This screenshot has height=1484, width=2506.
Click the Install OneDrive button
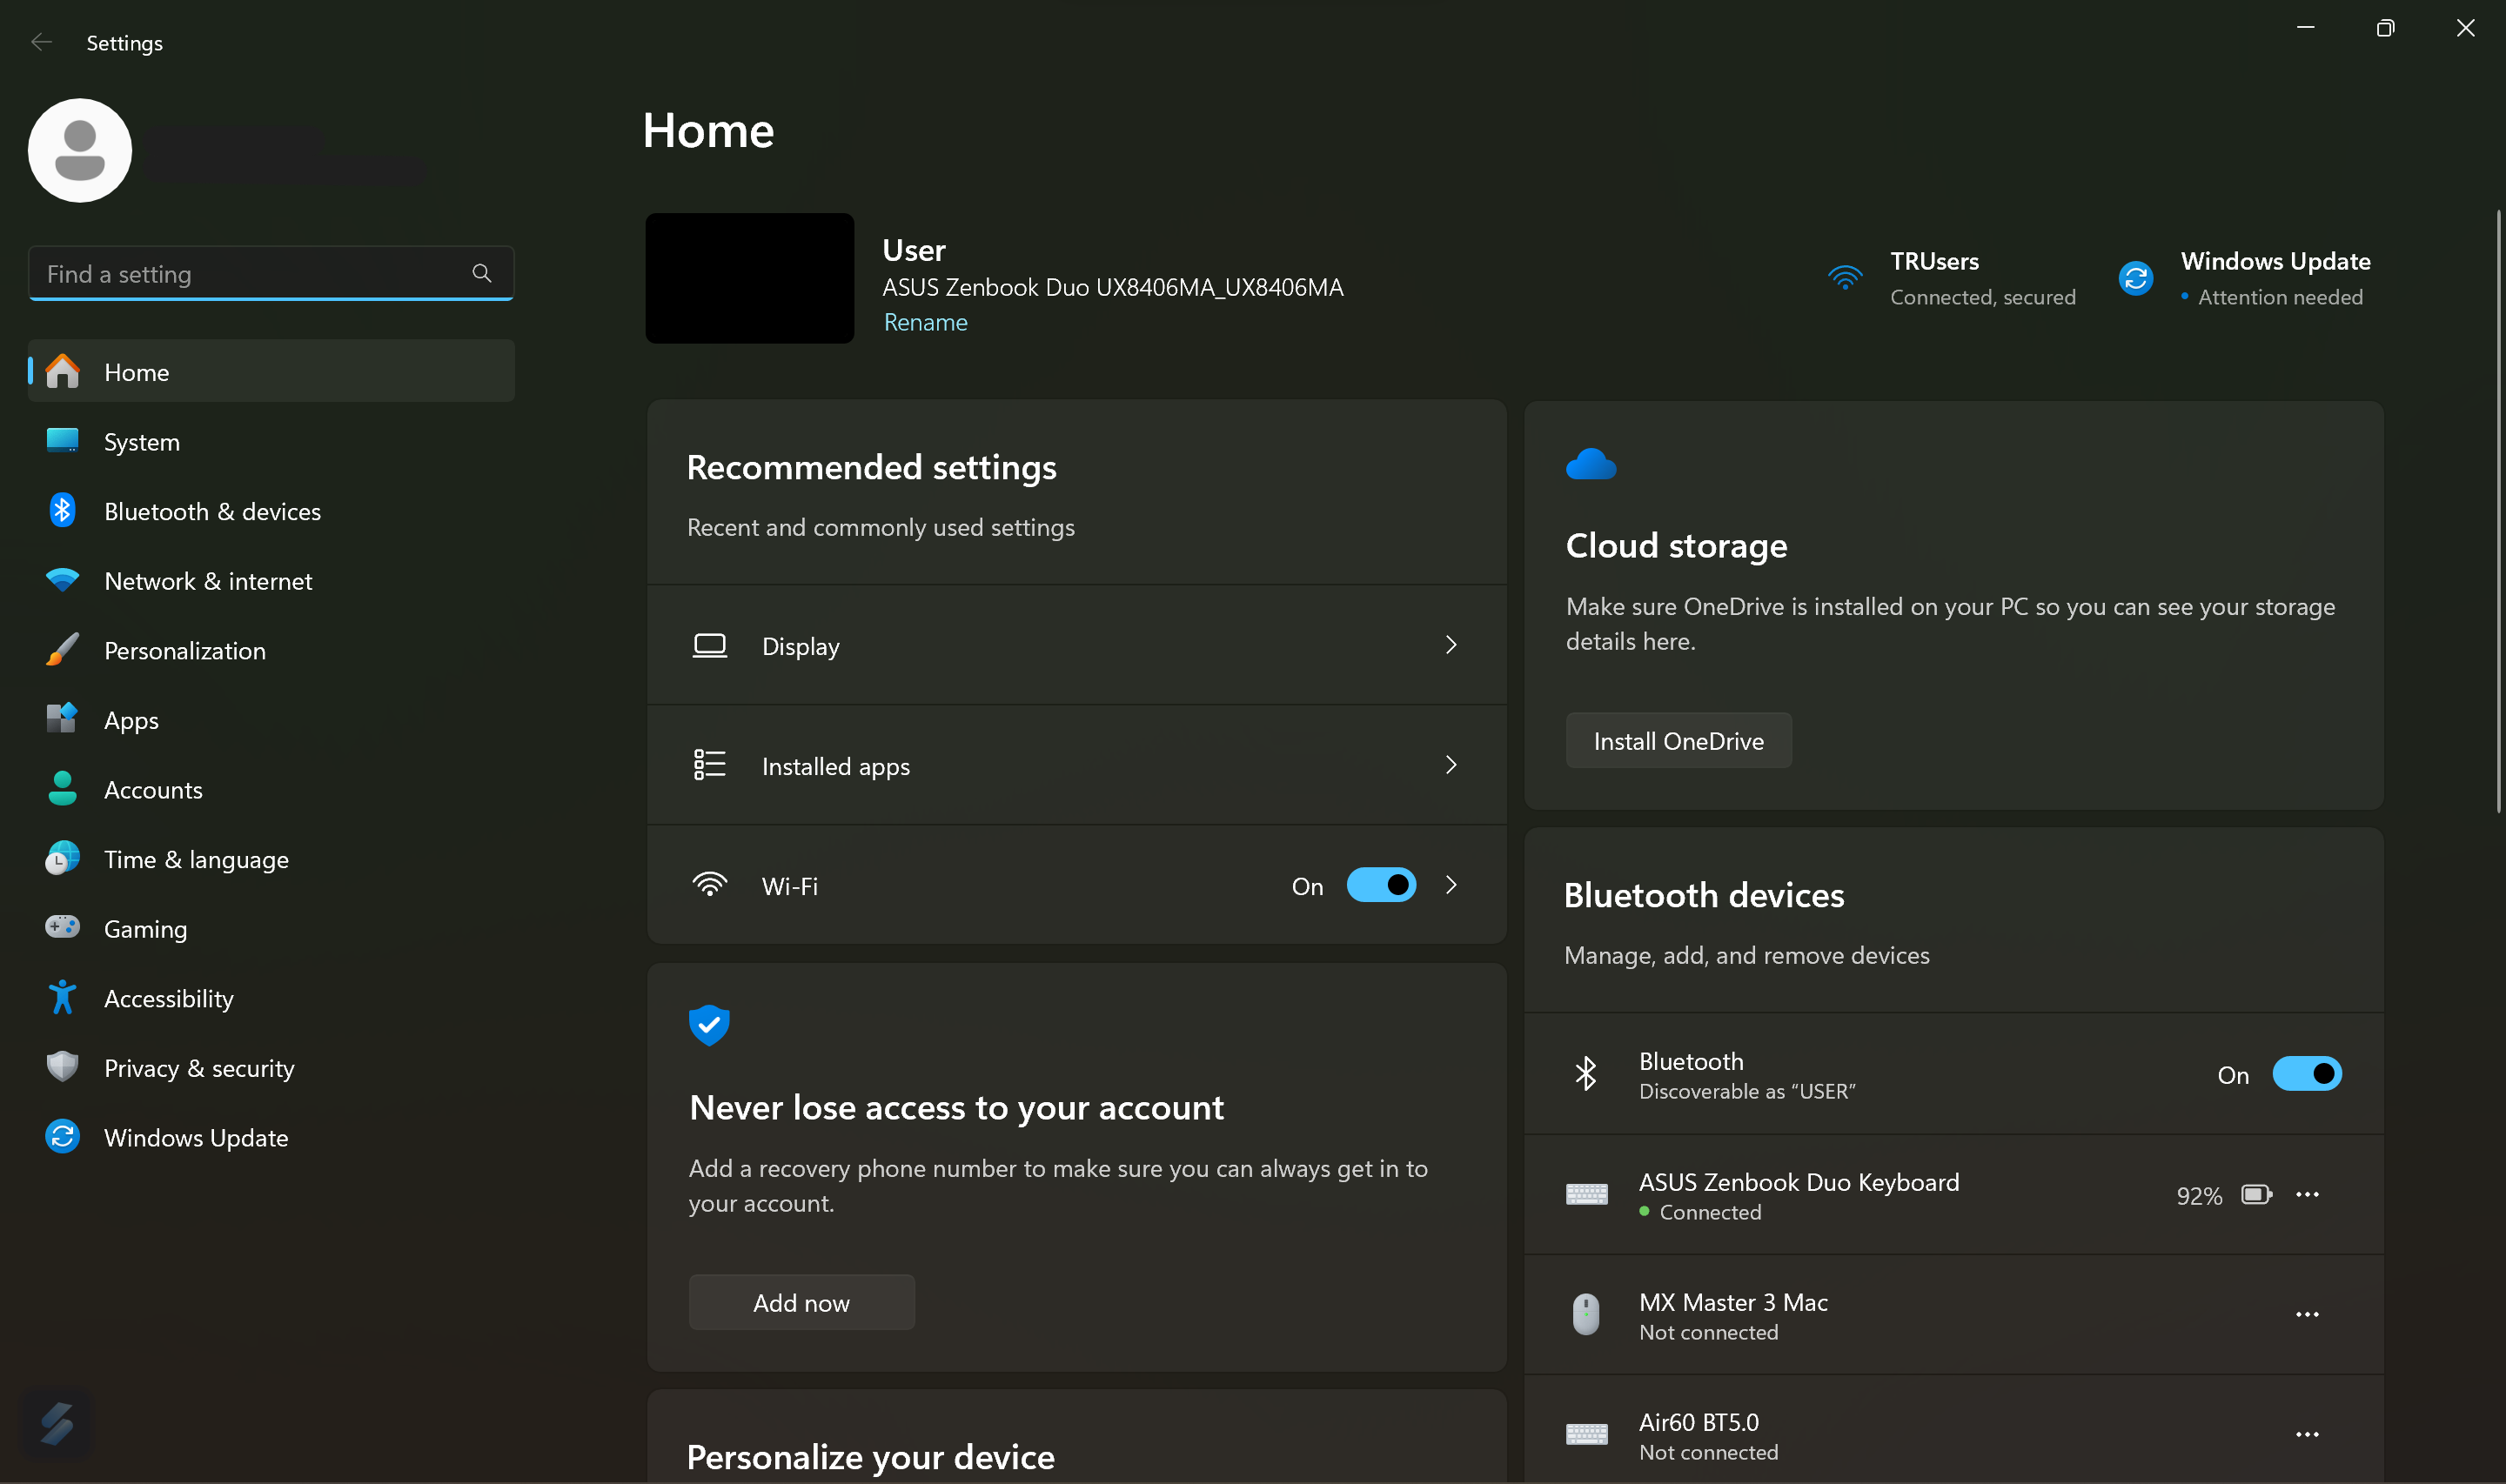point(1678,741)
